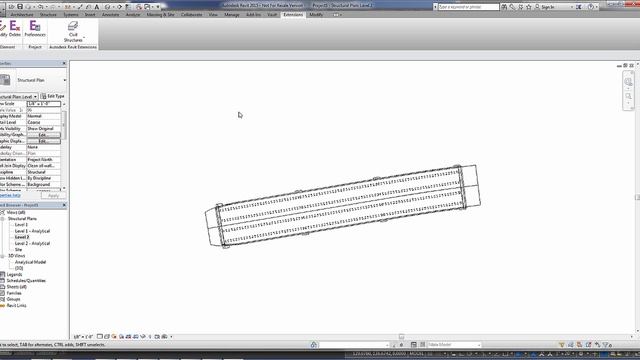The image size is (640, 360).
Task: Select Revit Links in Project Browser
Action: click(x=16, y=305)
